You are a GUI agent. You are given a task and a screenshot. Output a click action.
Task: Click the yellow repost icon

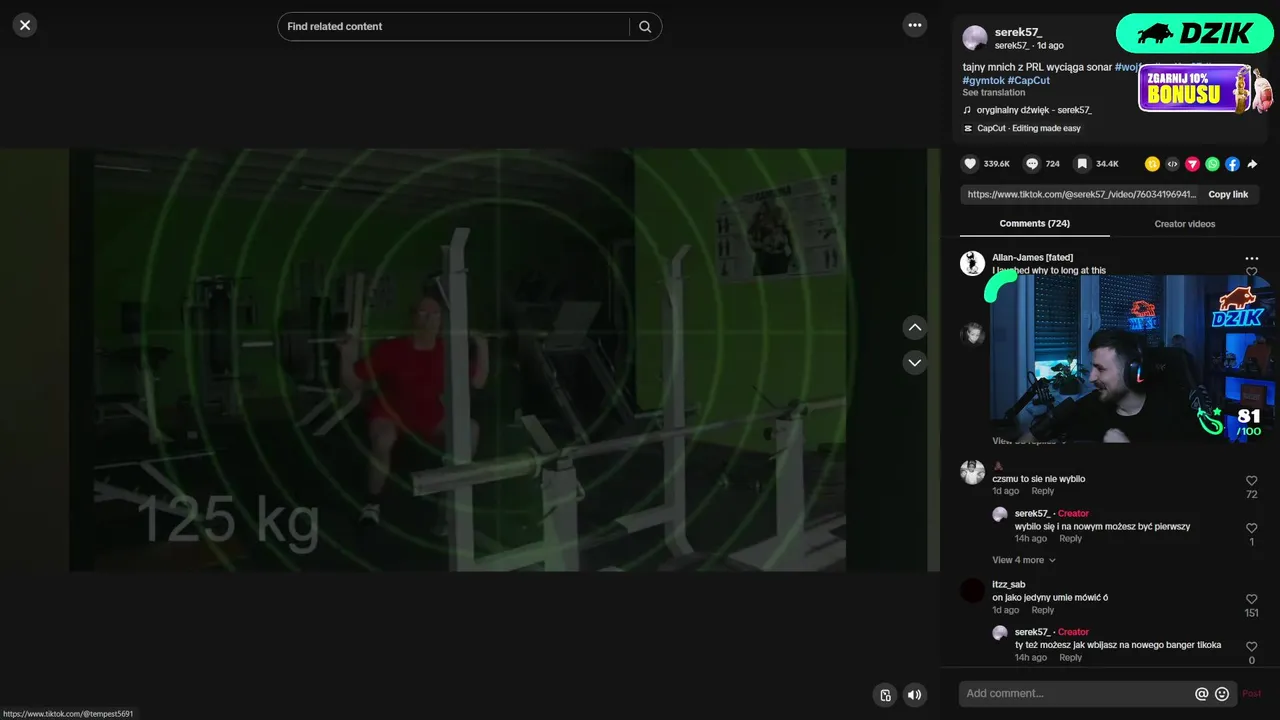tap(1152, 164)
